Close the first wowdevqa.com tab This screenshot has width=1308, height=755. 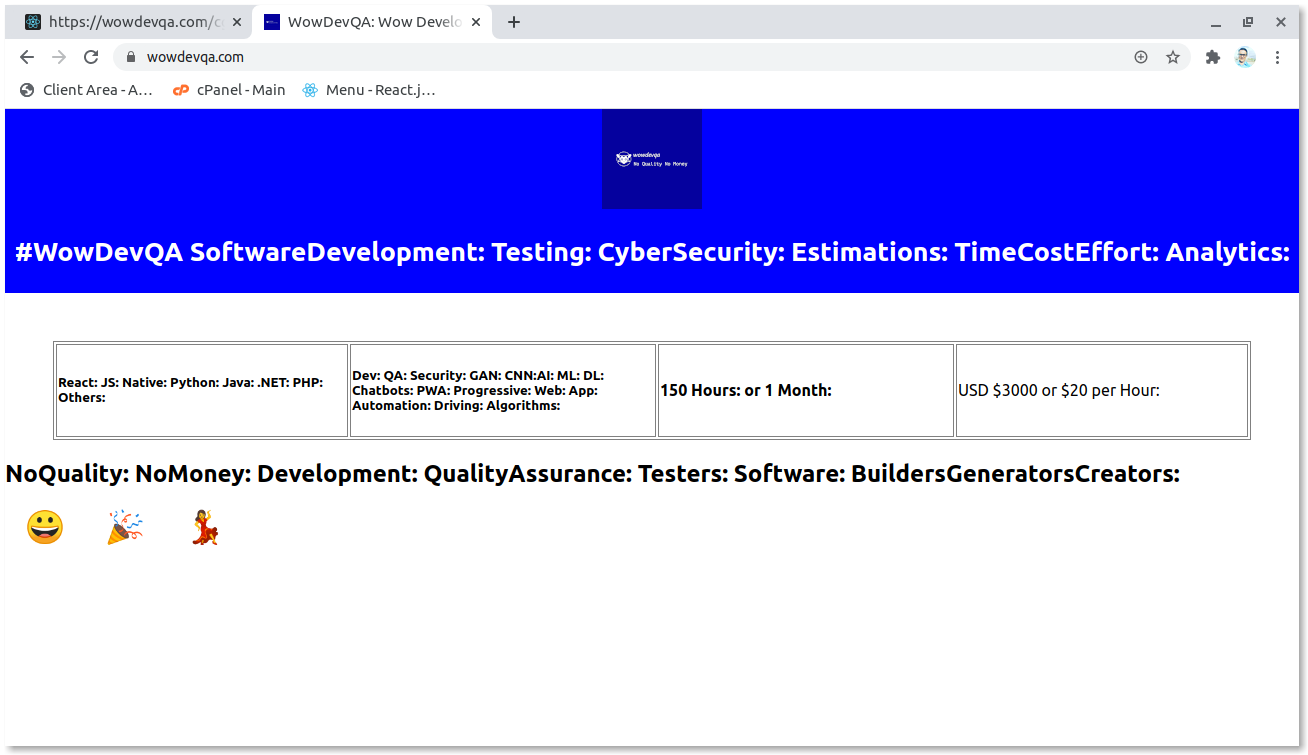click(x=237, y=22)
